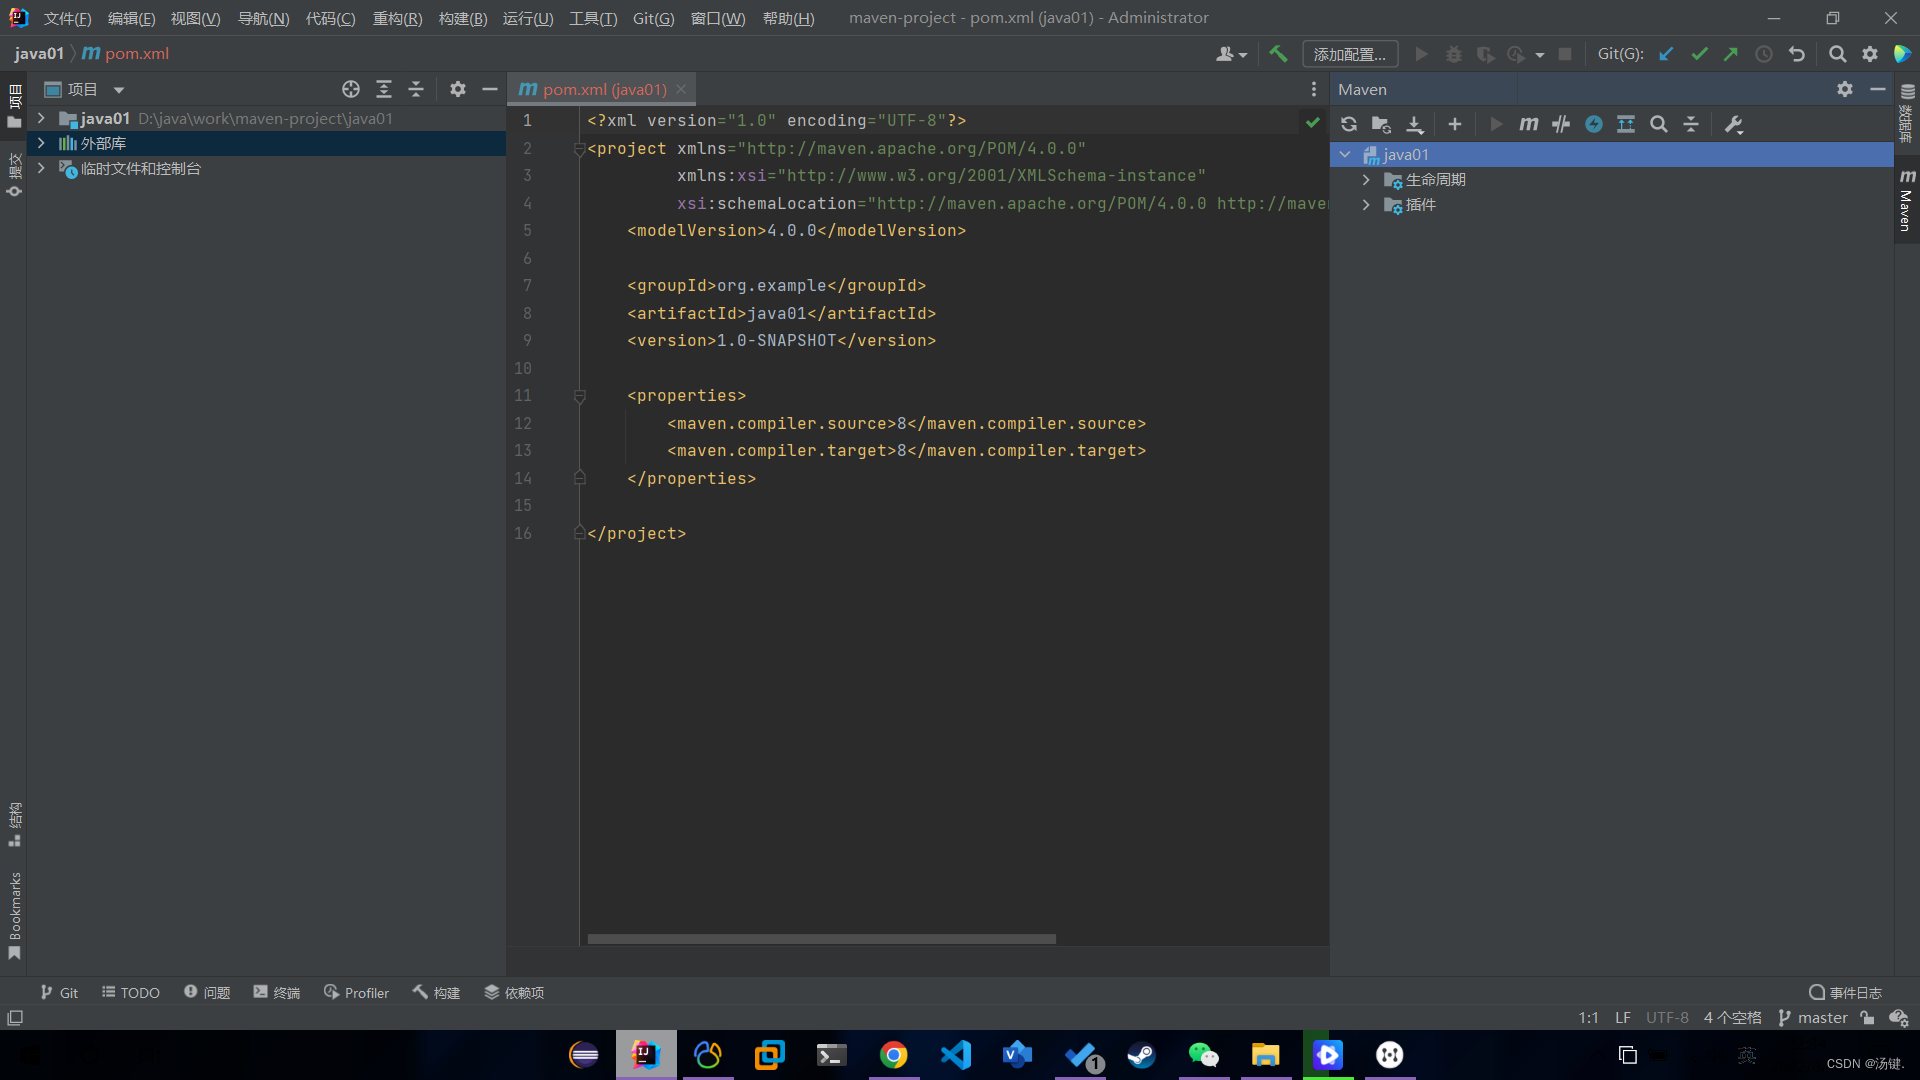
Task: Open the 依赖项 tool window
Action: (x=514, y=992)
